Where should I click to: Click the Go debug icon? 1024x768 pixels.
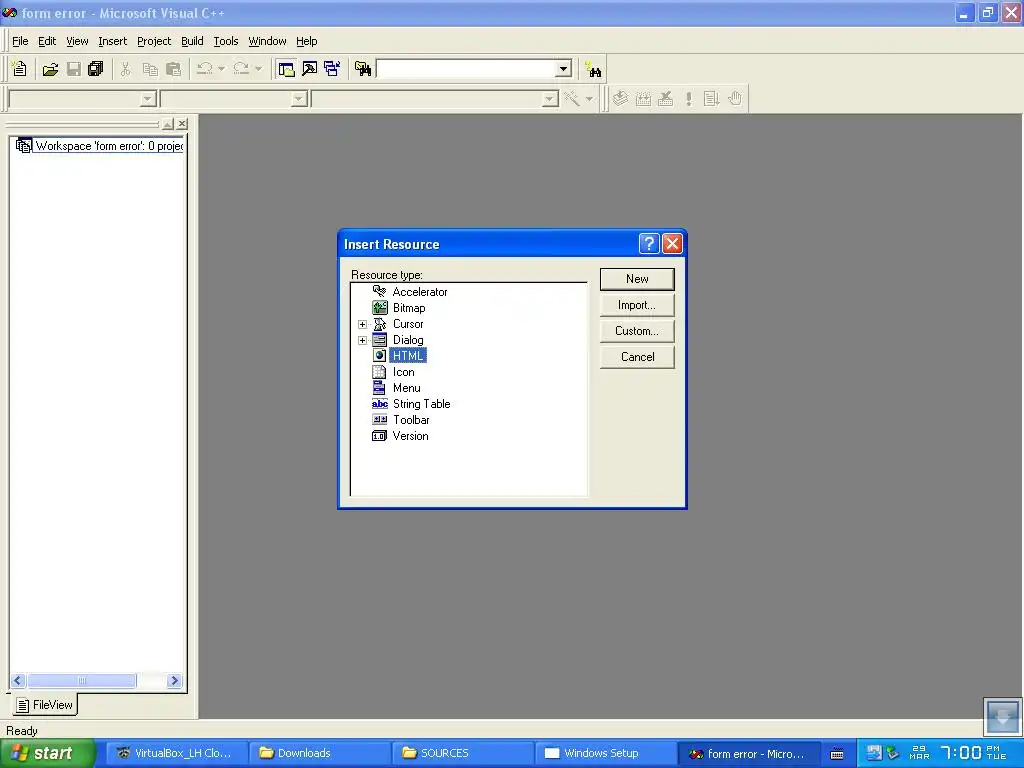point(711,99)
